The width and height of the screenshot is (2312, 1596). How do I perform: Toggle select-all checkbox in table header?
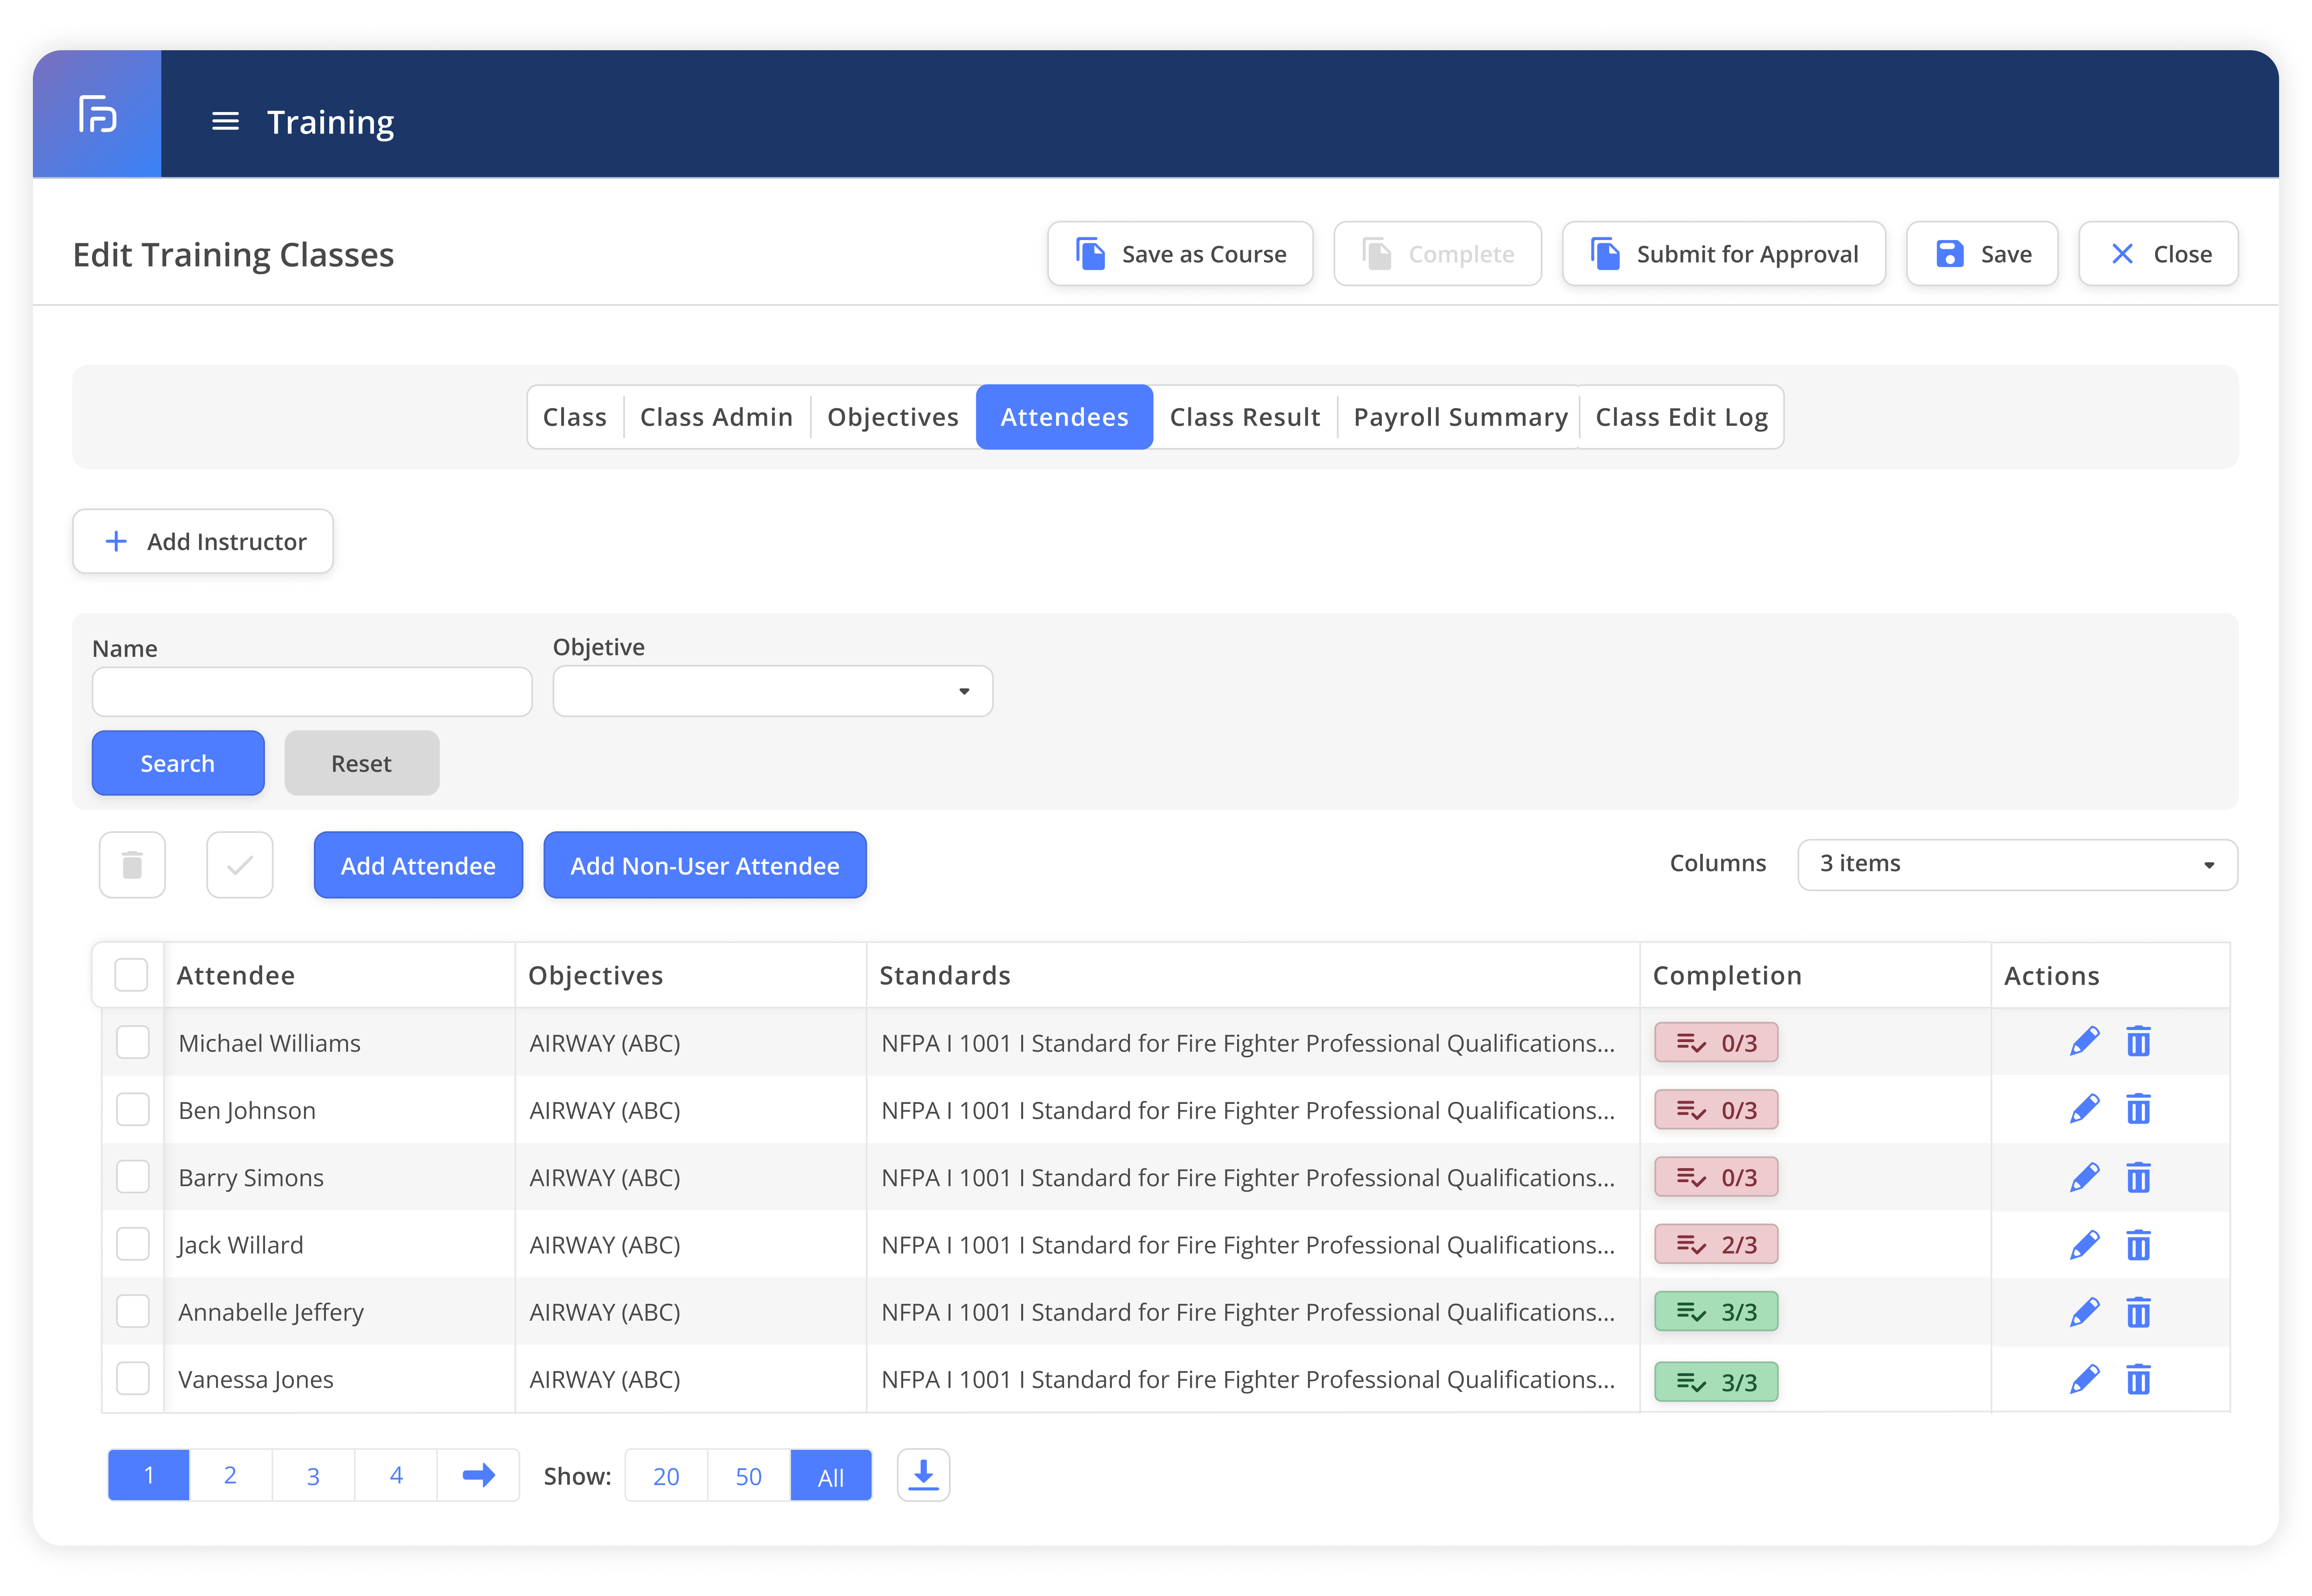[131, 975]
